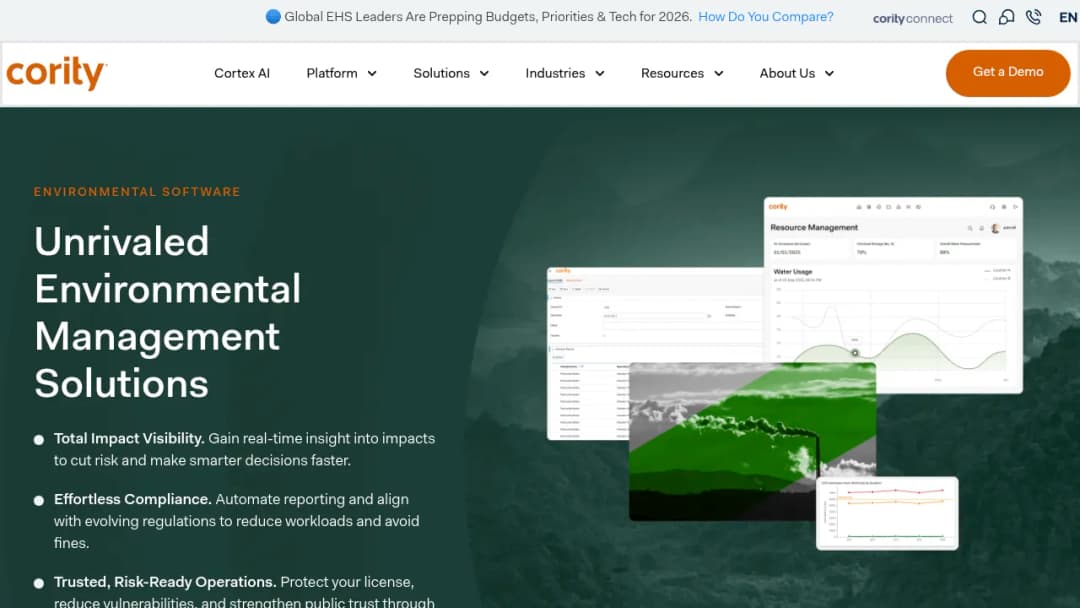Click the Total Impact Visibility bullet text
Screen dimensions: 1080x608
click(x=245, y=449)
